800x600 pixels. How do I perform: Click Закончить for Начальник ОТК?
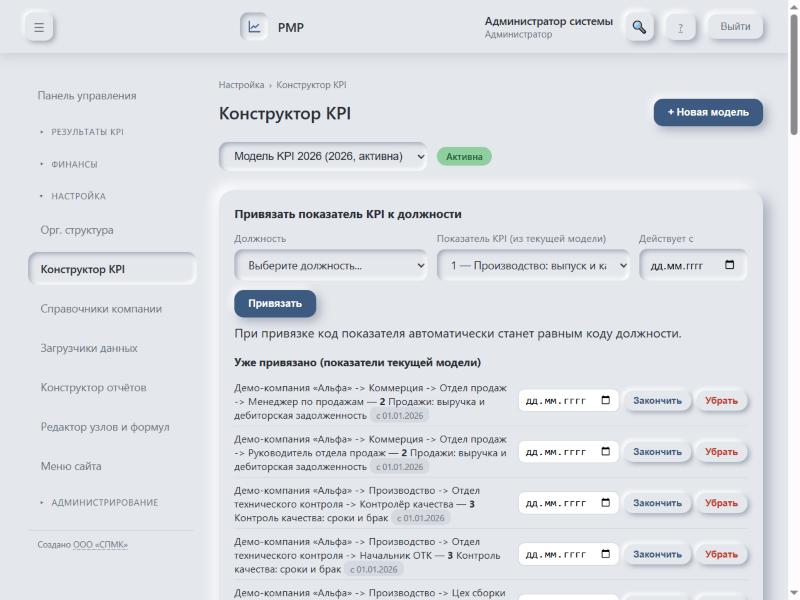coord(657,554)
